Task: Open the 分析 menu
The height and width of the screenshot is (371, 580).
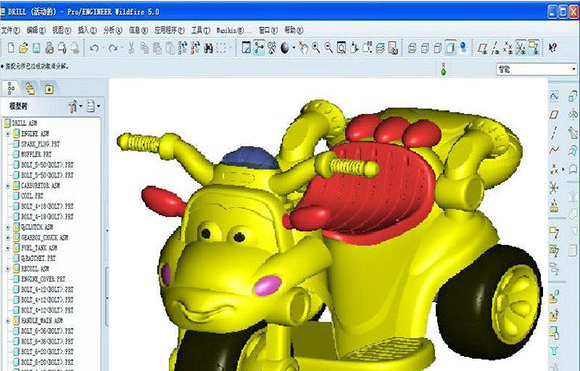Action: [112, 30]
